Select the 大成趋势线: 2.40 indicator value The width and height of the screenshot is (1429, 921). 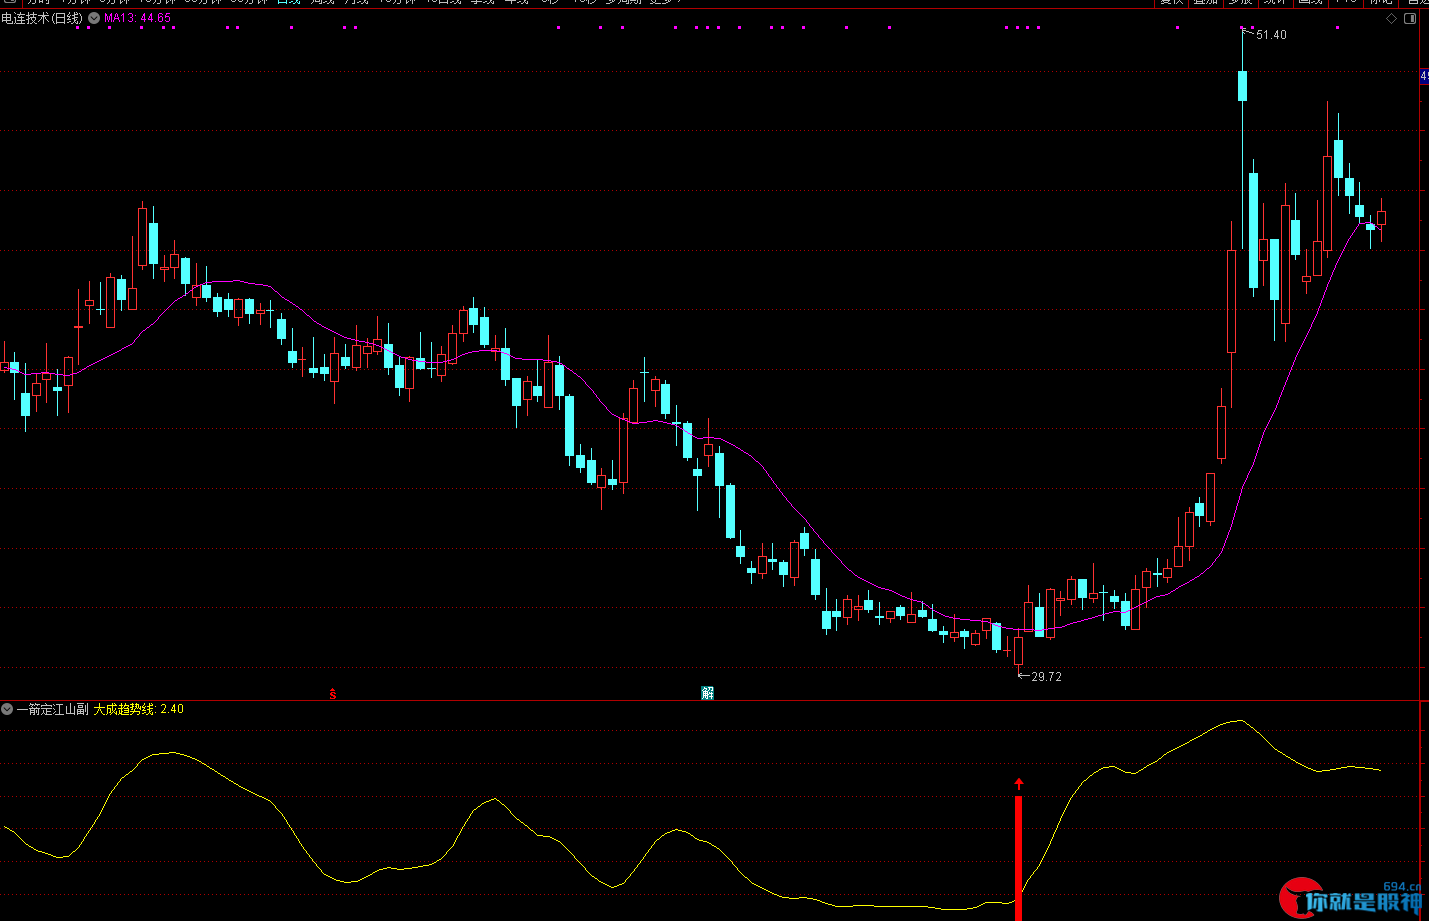coord(139,709)
